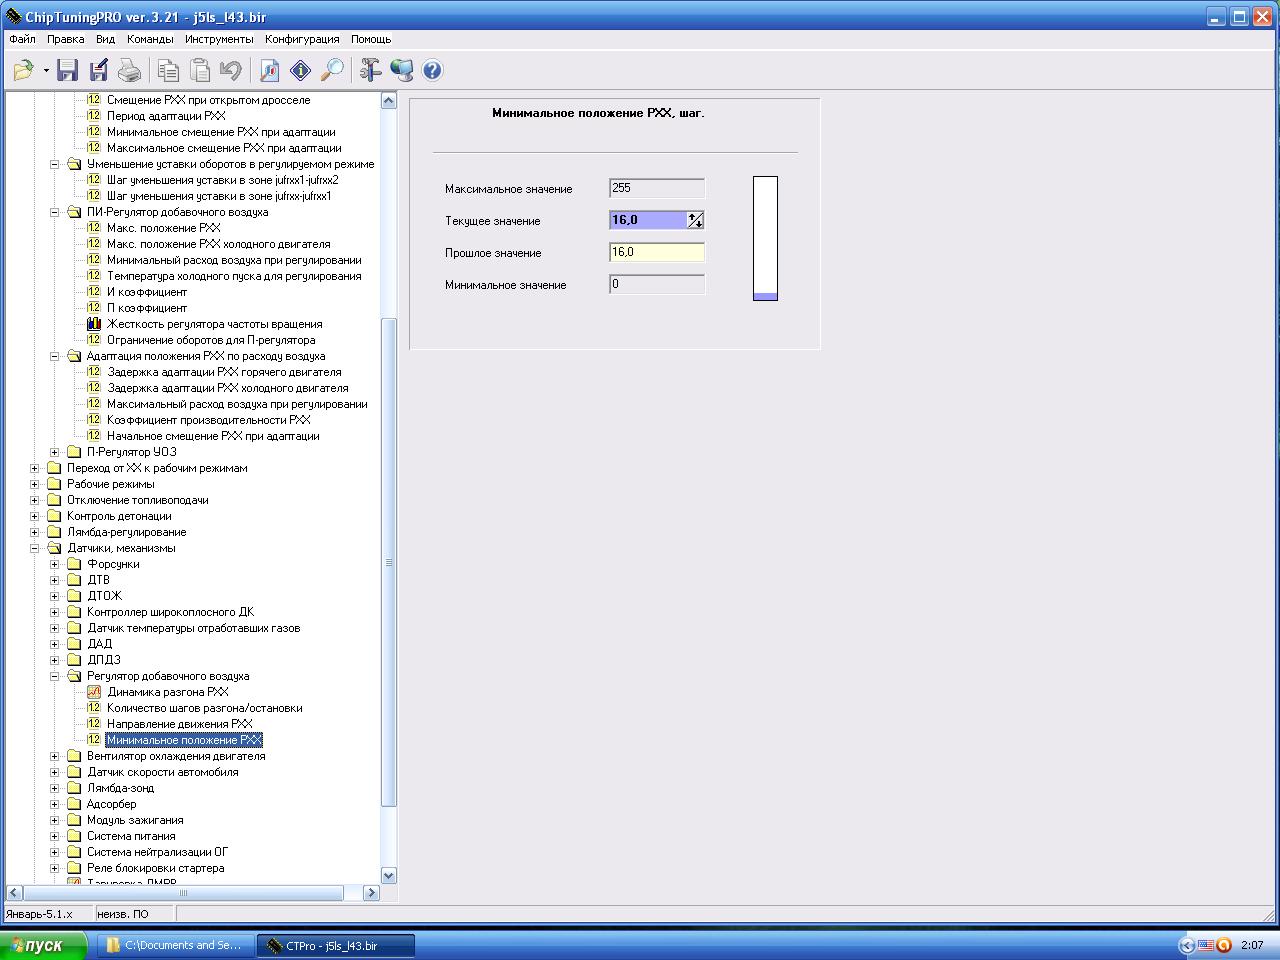The height and width of the screenshot is (960, 1280).
Task: Open the Инструменты menu
Action: coord(219,39)
